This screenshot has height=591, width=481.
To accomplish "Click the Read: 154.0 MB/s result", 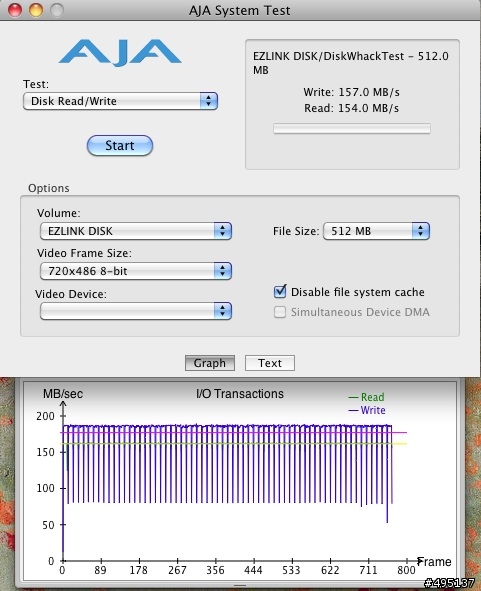I will click(351, 108).
